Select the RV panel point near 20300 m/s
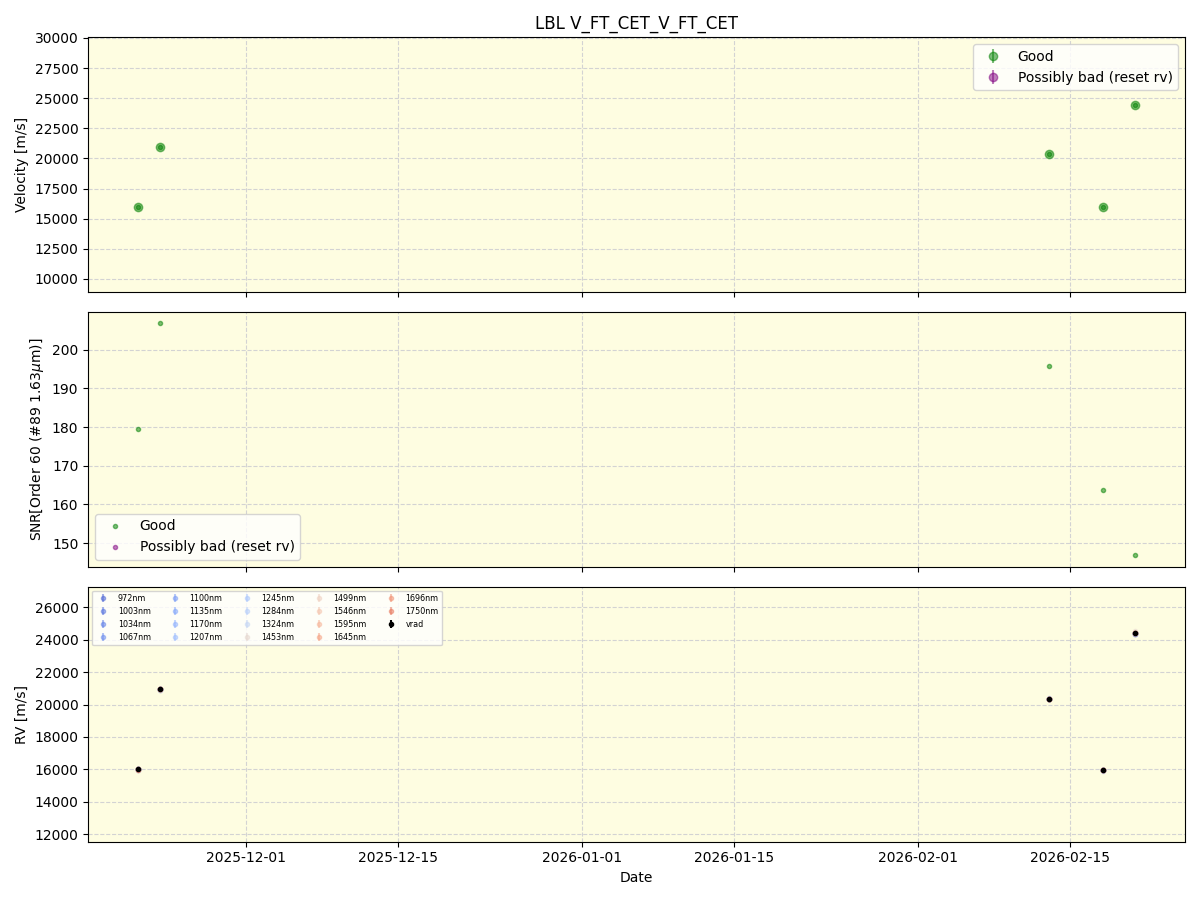 pyautogui.click(x=1049, y=699)
